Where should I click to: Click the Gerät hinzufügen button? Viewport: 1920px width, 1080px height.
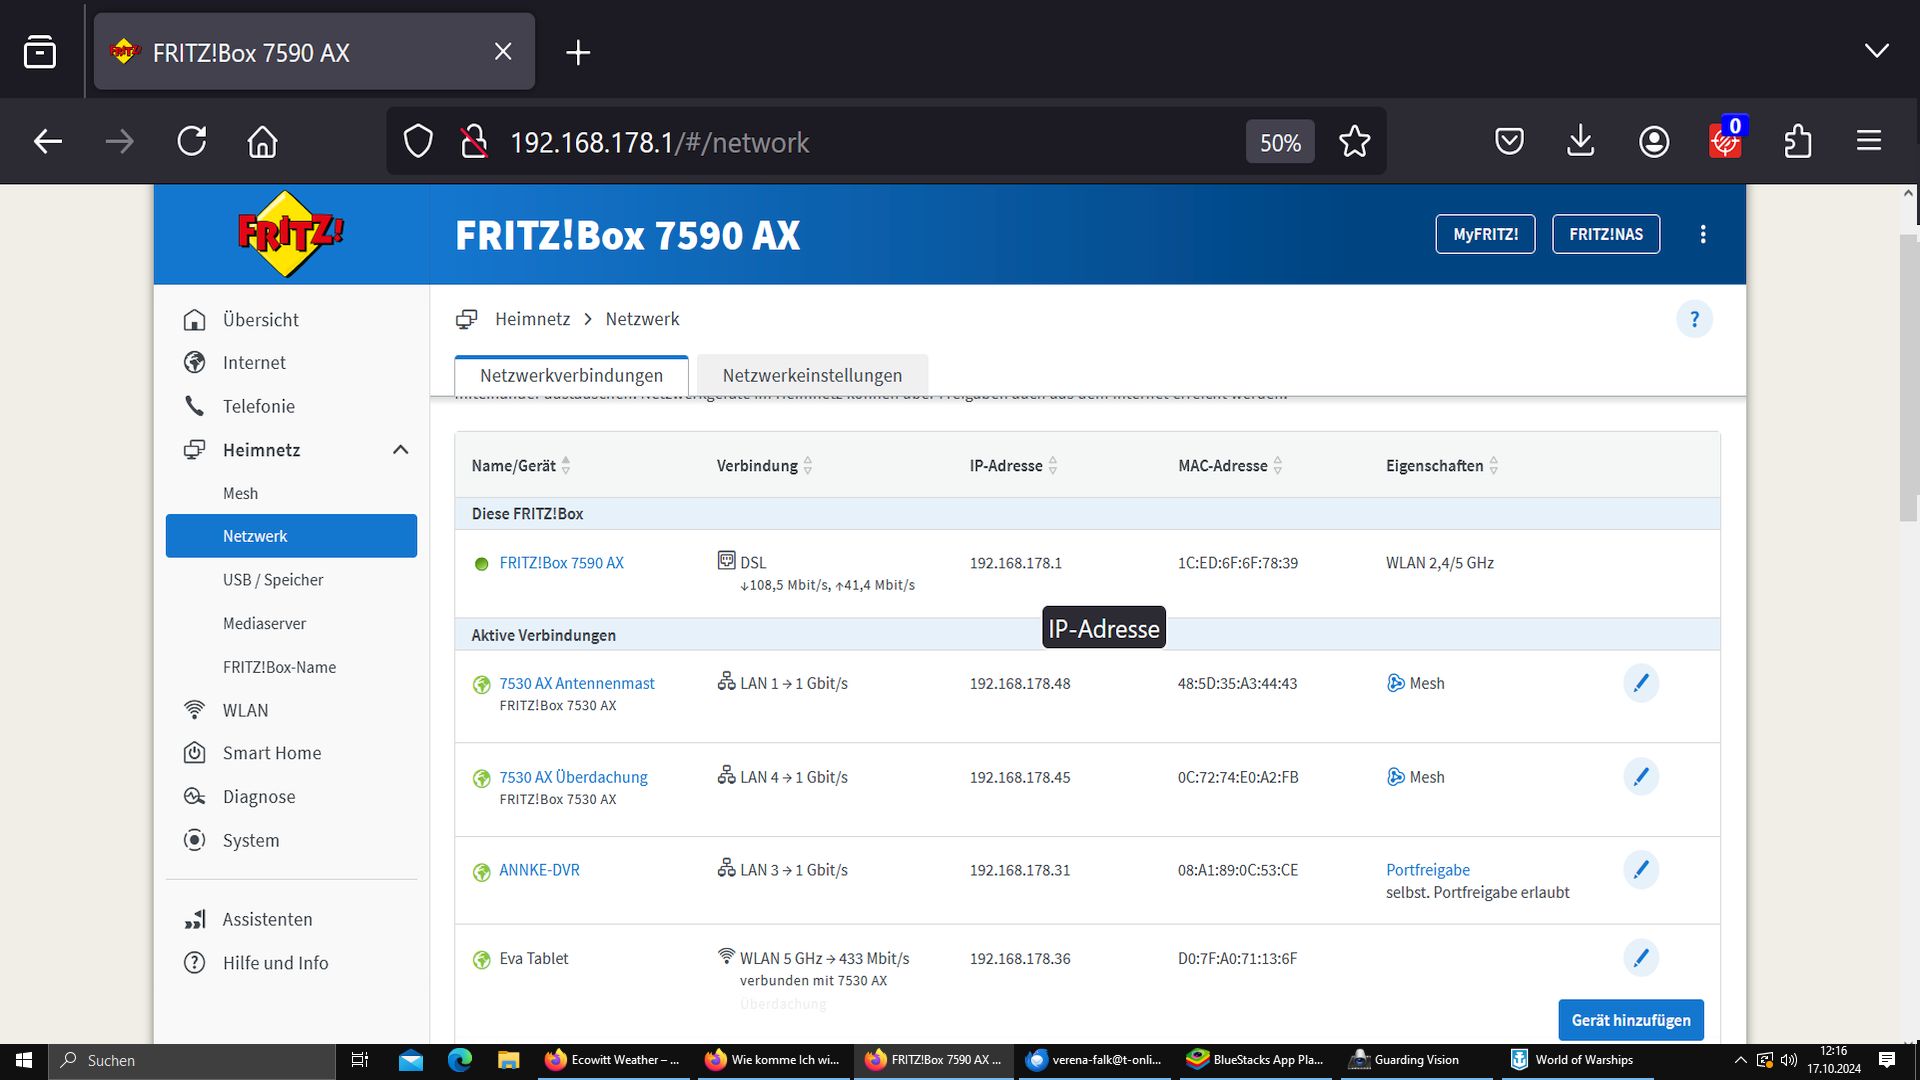[x=1630, y=1020]
